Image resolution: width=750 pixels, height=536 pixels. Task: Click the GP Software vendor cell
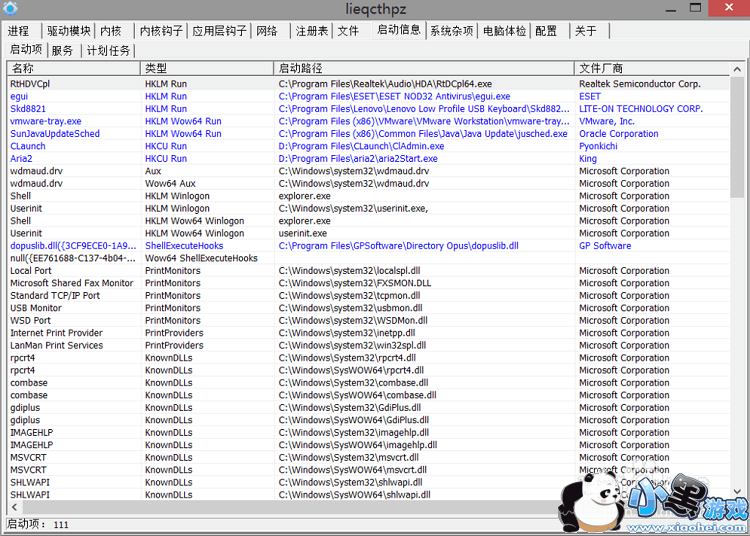605,245
